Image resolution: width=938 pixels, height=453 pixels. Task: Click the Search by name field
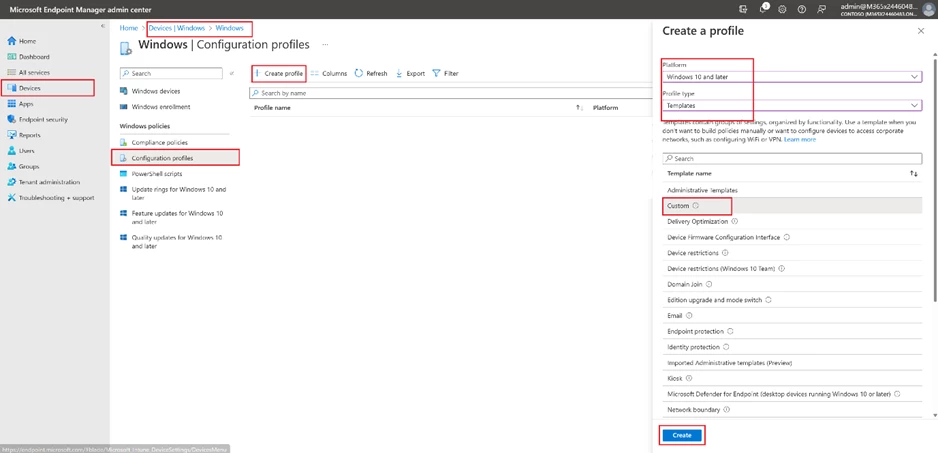point(450,93)
